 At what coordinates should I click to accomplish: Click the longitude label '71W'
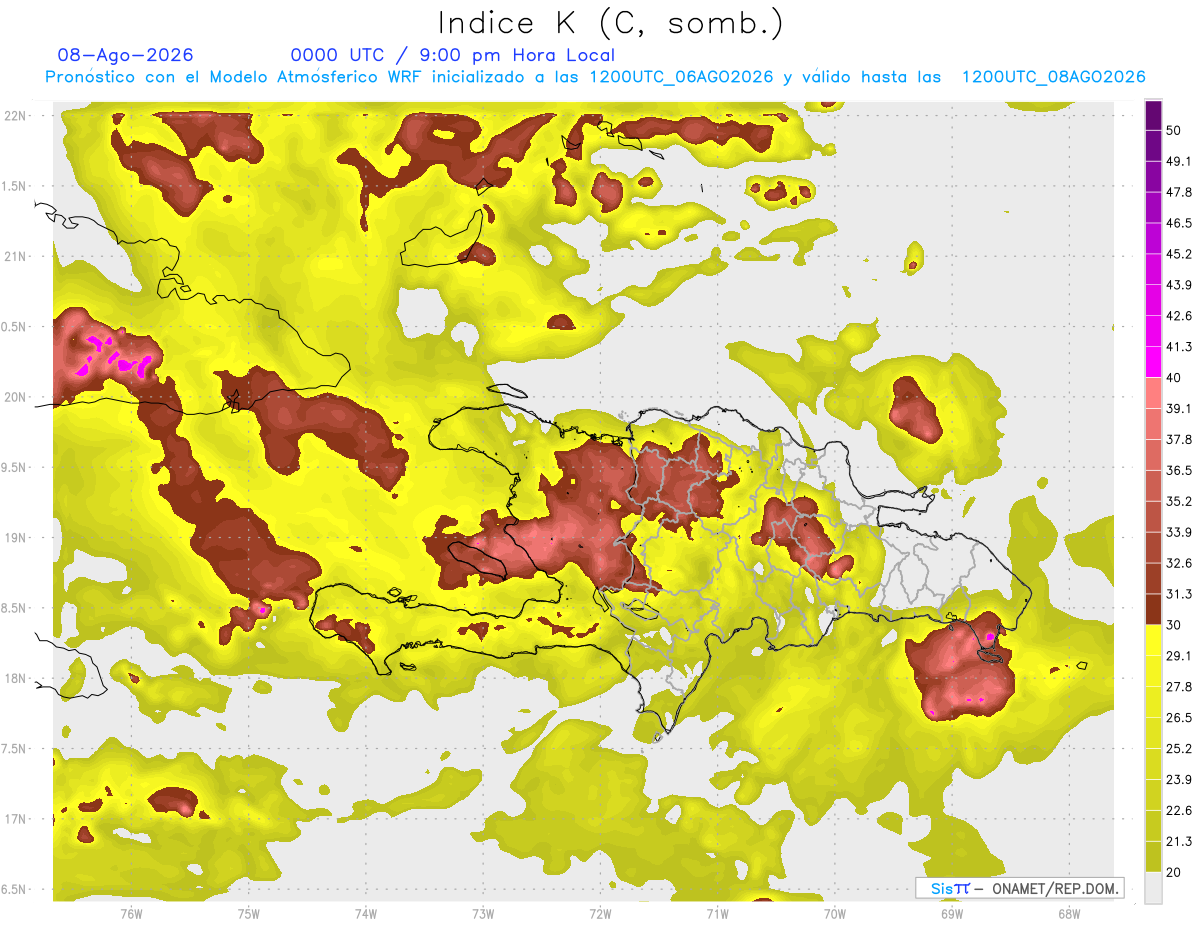pyautogui.click(x=717, y=914)
